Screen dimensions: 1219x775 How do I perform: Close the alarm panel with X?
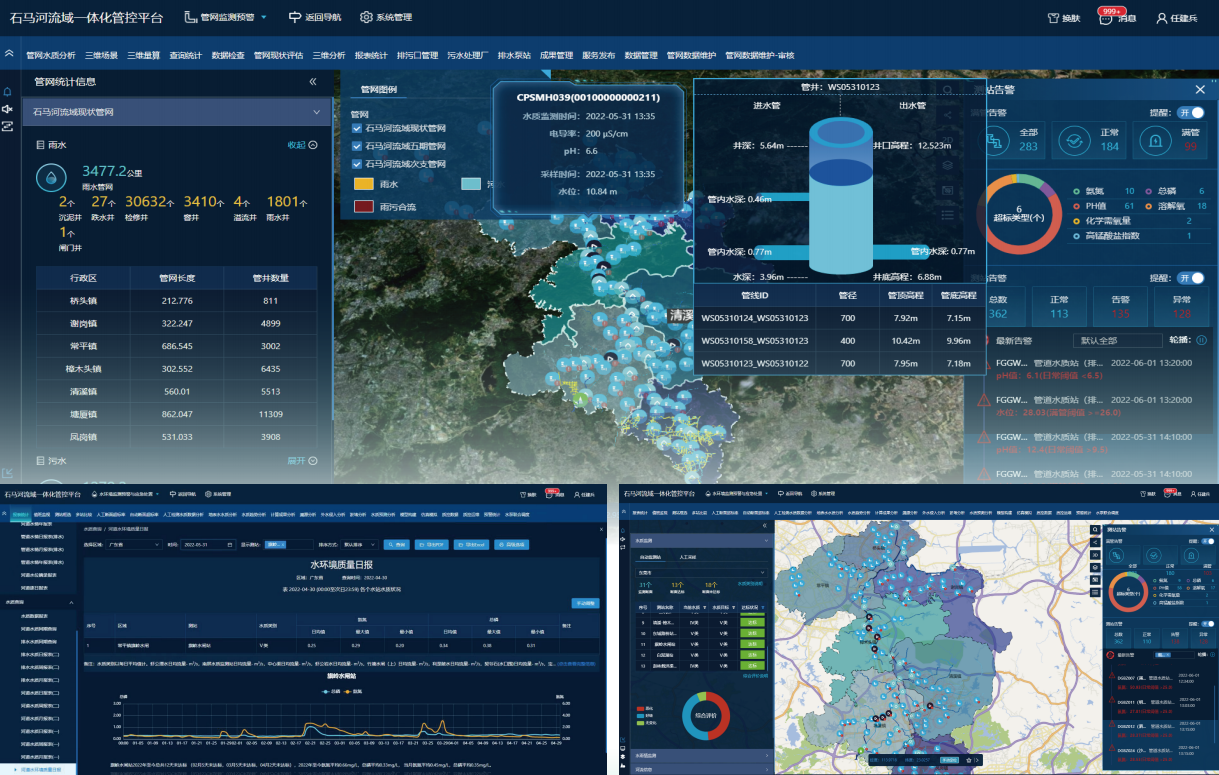pos(1200,89)
